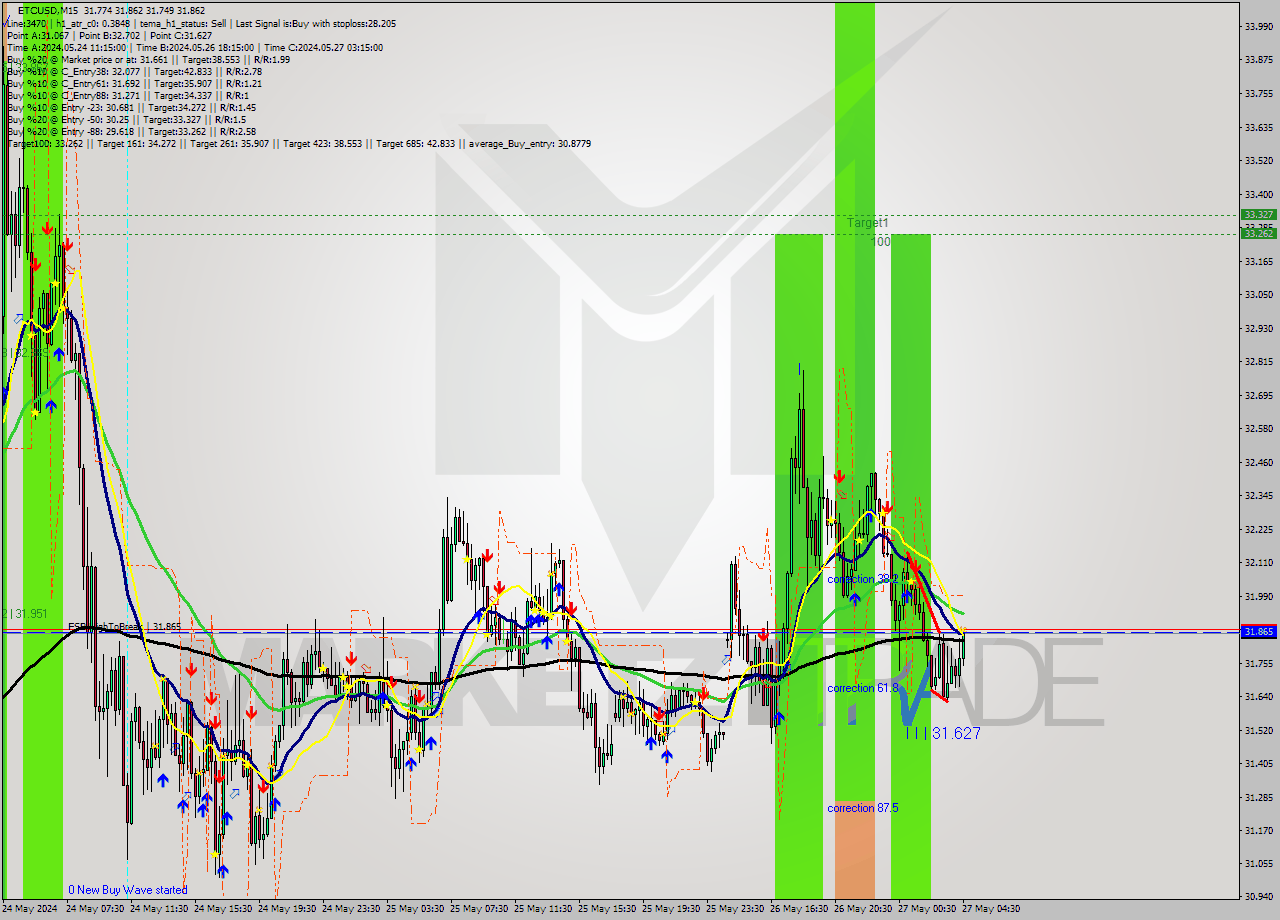
Task: Click the 32.110 price axis label
Action: pyautogui.click(x=1258, y=562)
